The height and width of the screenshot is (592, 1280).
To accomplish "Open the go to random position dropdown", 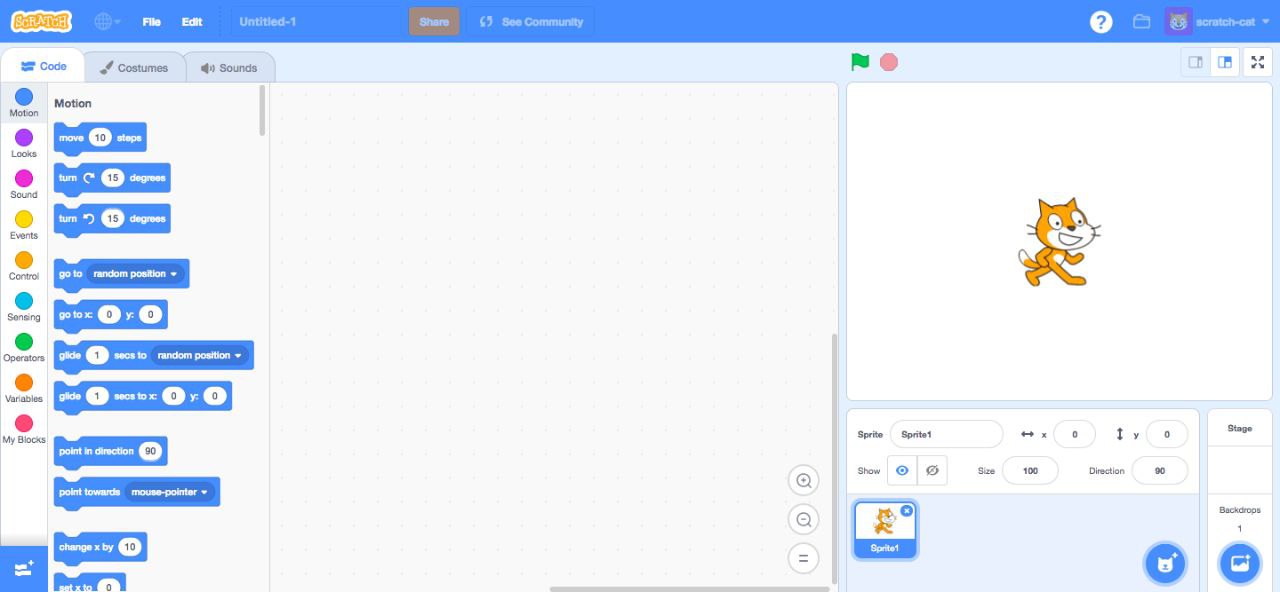I will 135,274.
